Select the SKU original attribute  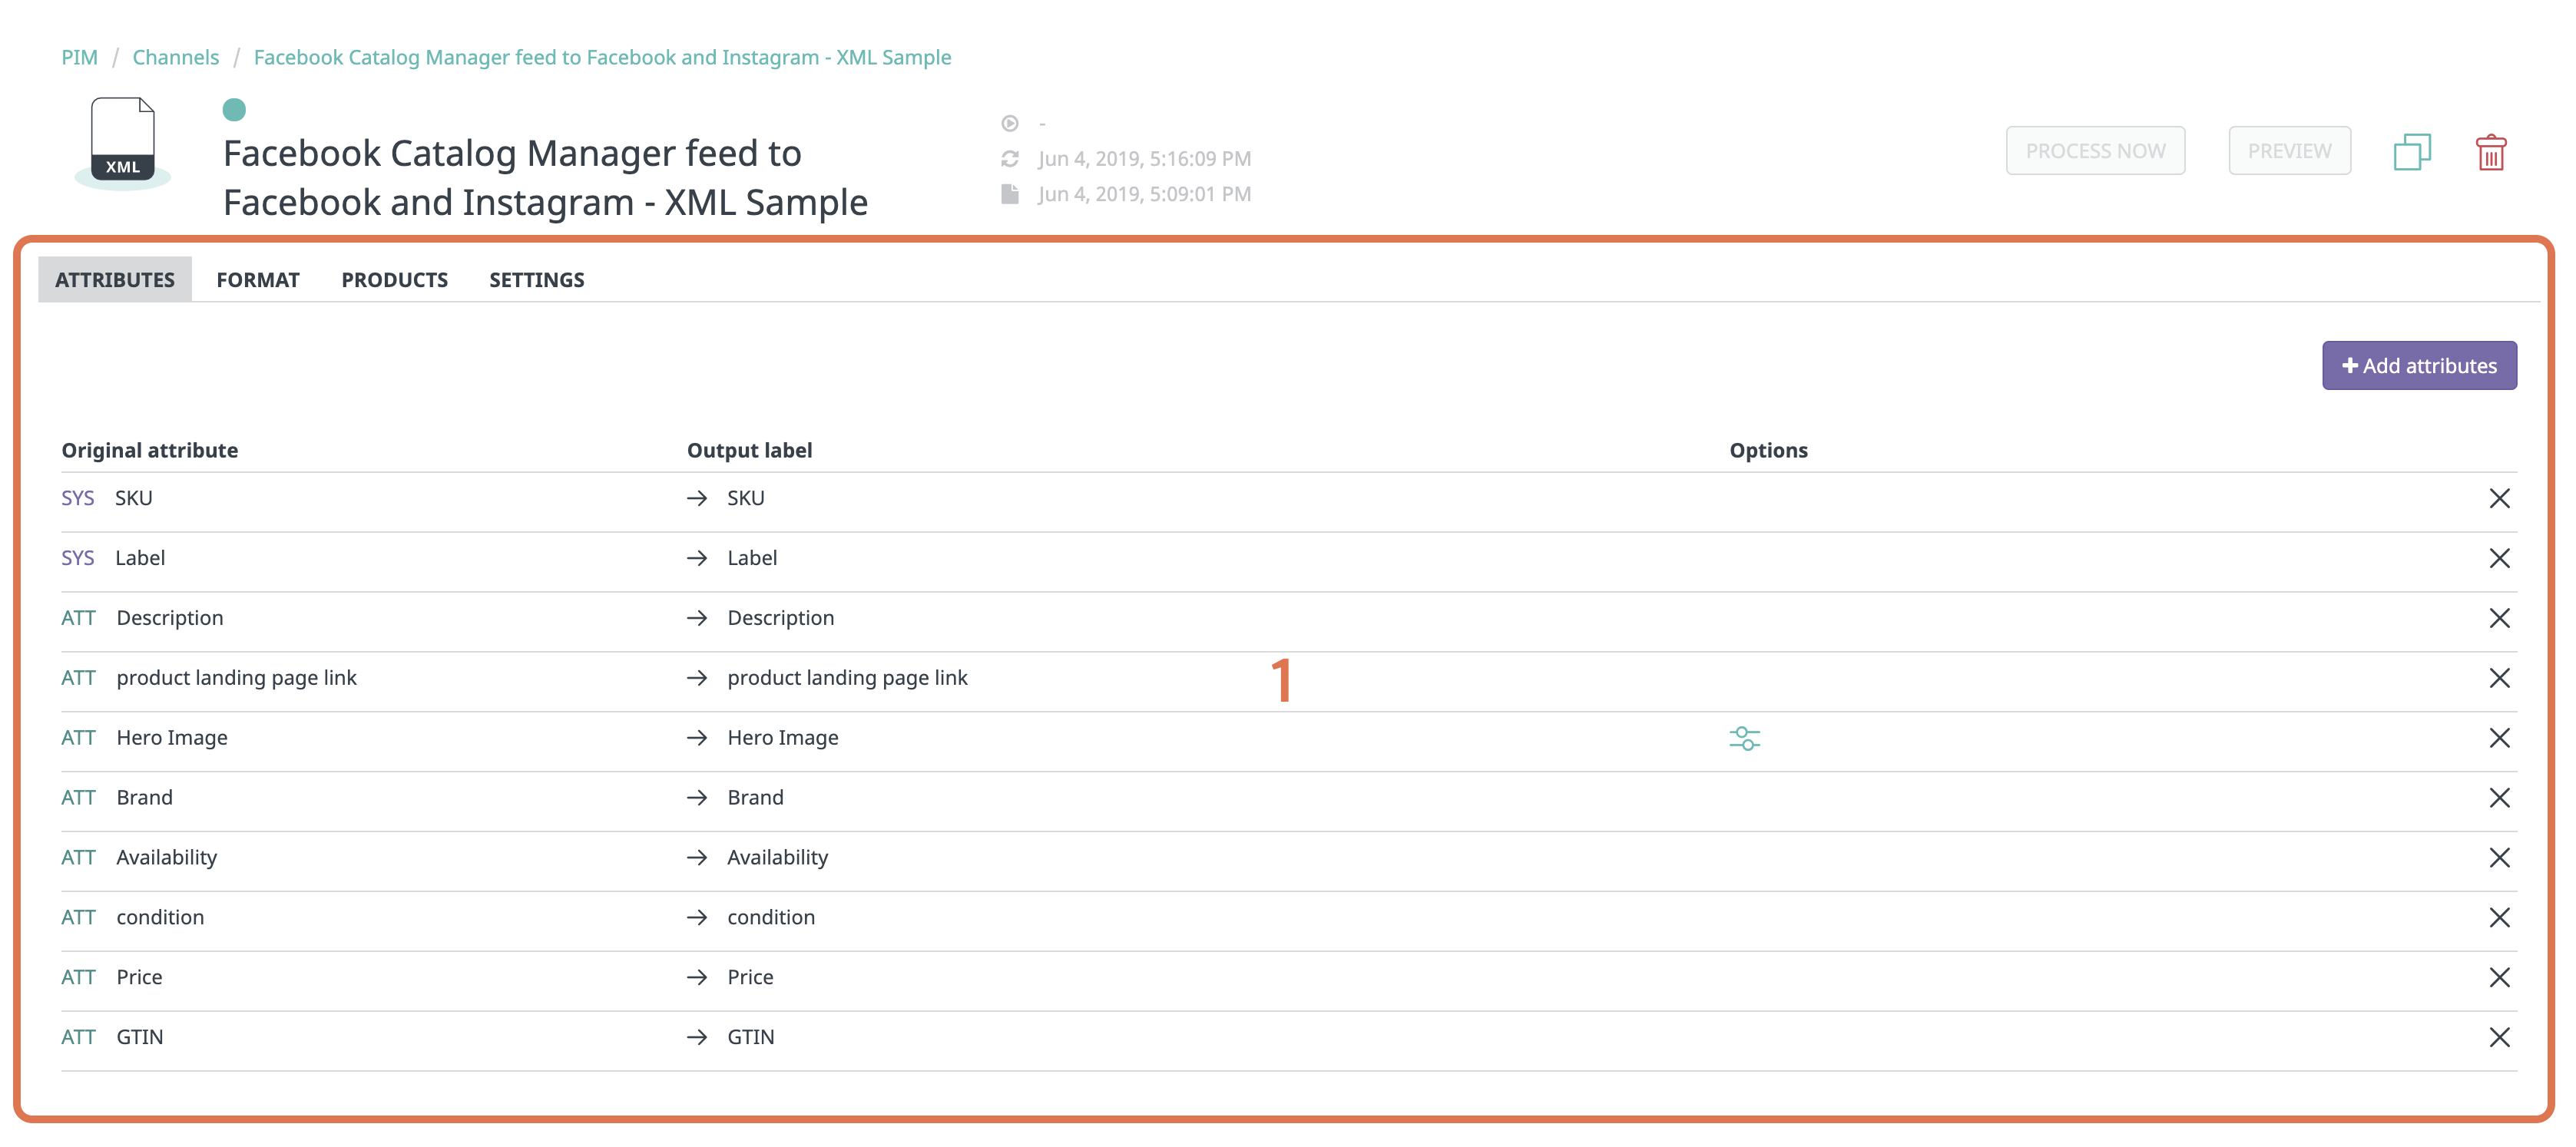click(x=134, y=498)
